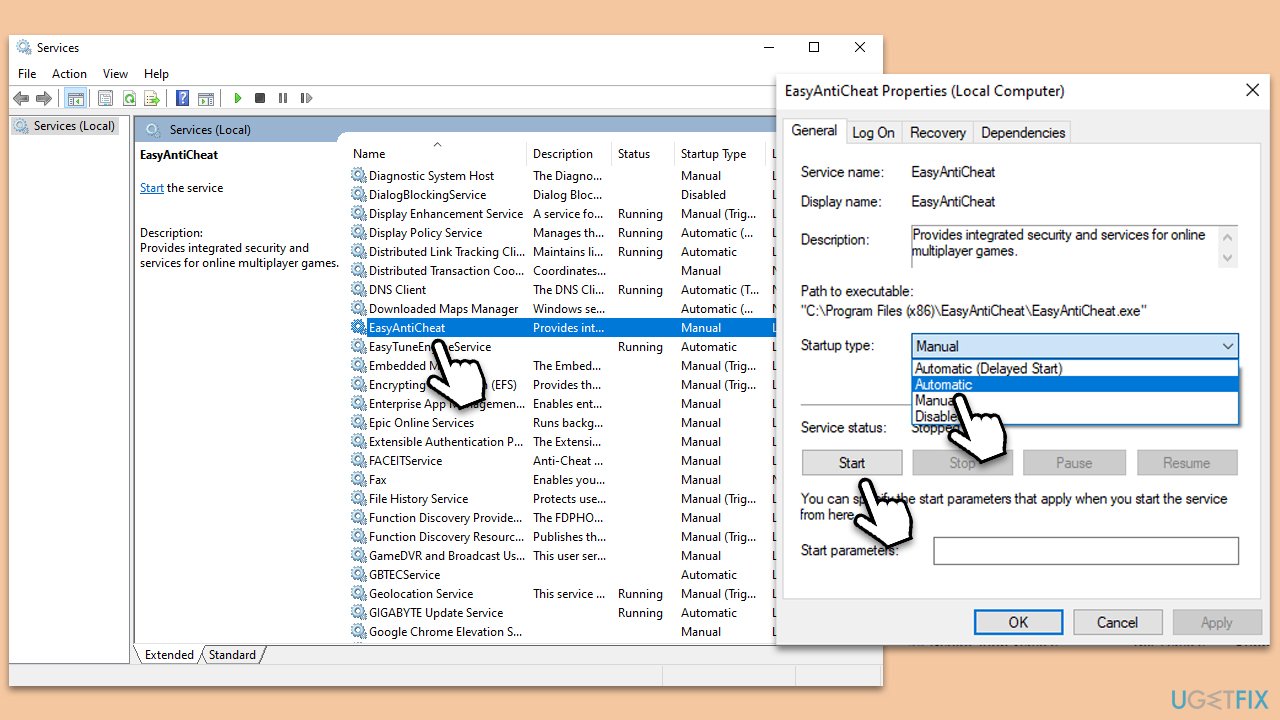Screen dimensions: 1280x720
Task: Restart the service with restart toolbar icon
Action: 306,97
